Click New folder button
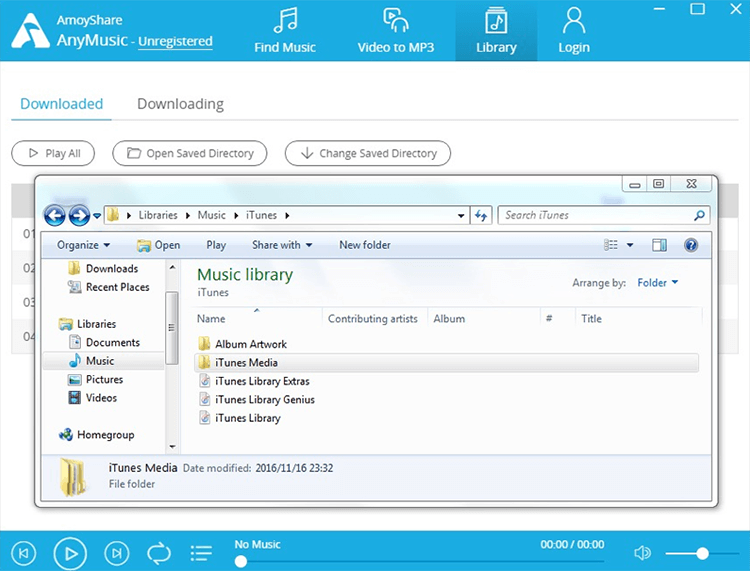 pos(364,245)
